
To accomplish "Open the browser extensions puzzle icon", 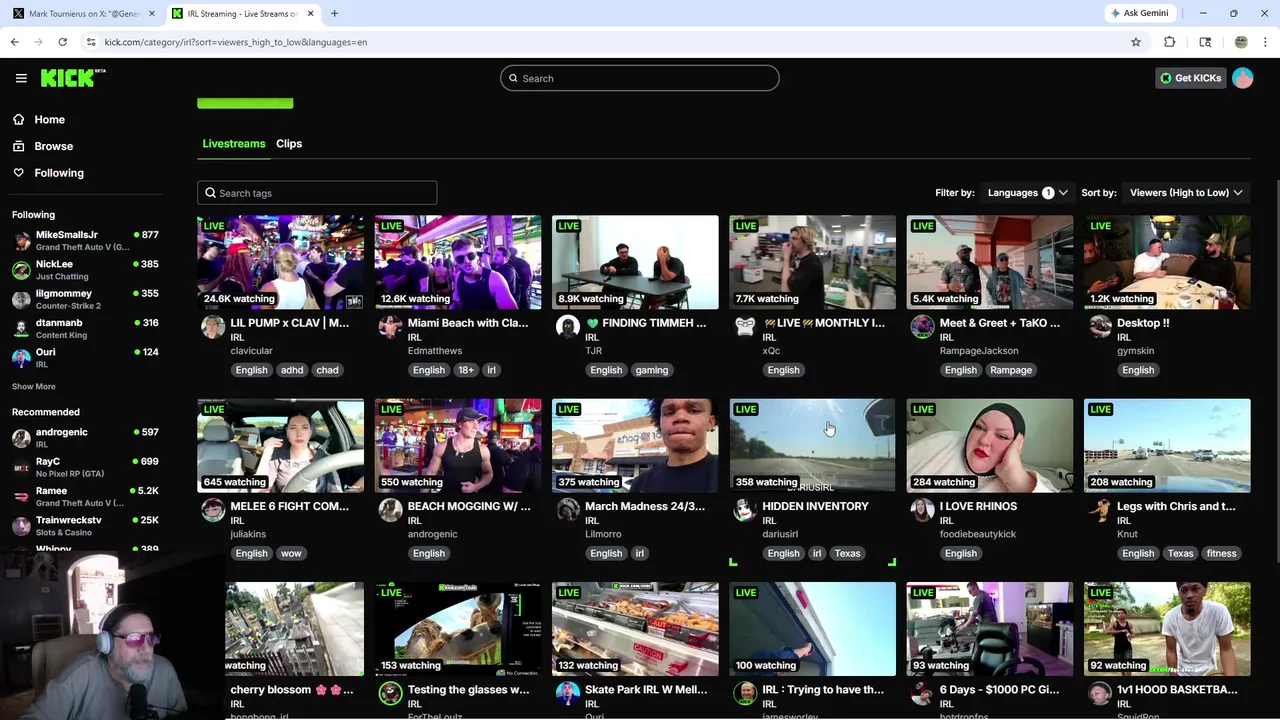I will tap(1169, 42).
